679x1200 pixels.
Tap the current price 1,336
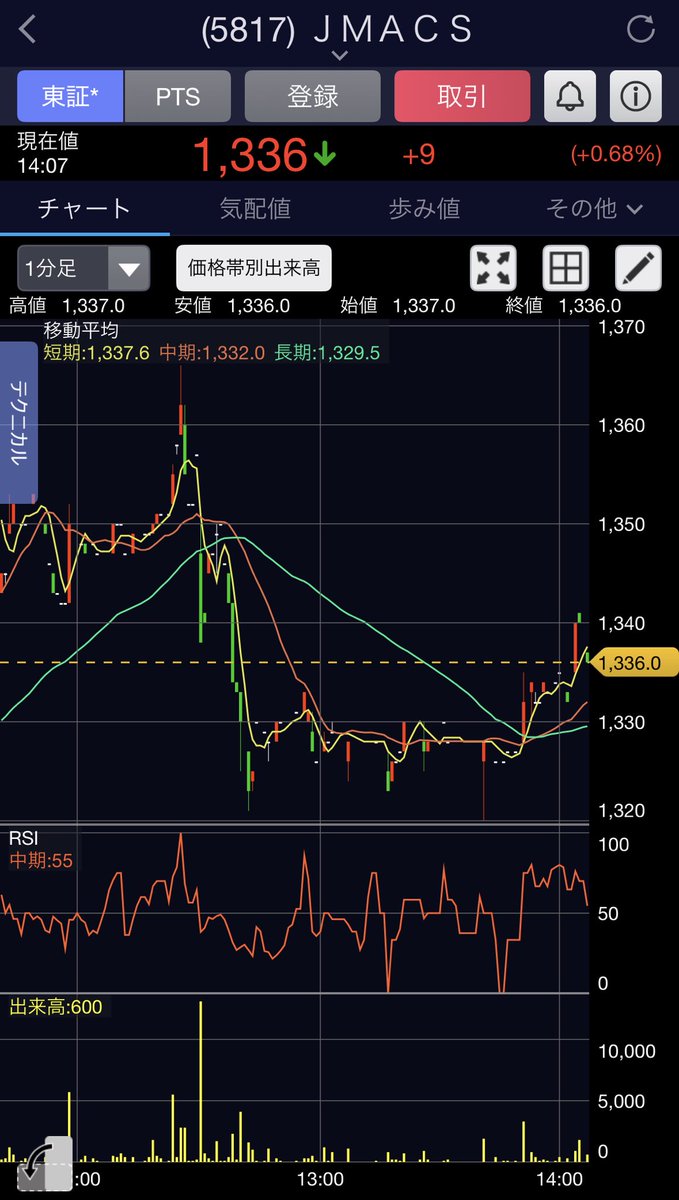(x=250, y=155)
